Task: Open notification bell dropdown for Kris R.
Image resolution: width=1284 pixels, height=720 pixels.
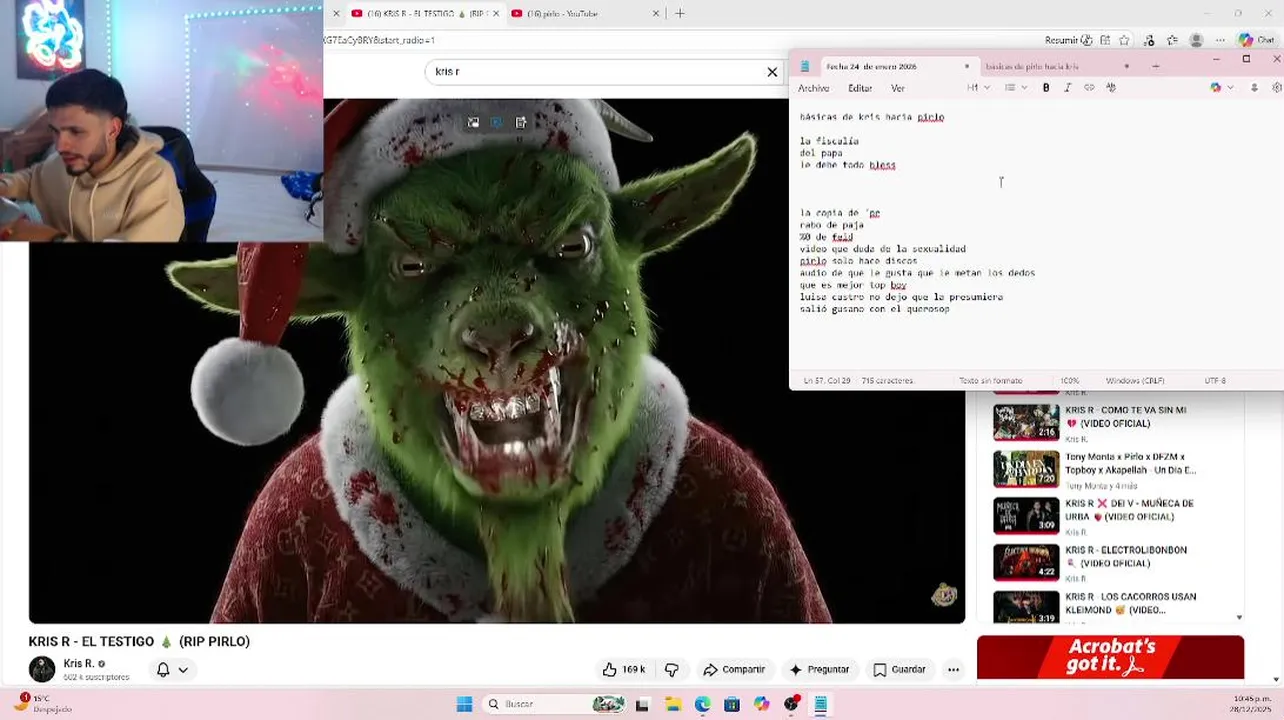Action: [172, 670]
